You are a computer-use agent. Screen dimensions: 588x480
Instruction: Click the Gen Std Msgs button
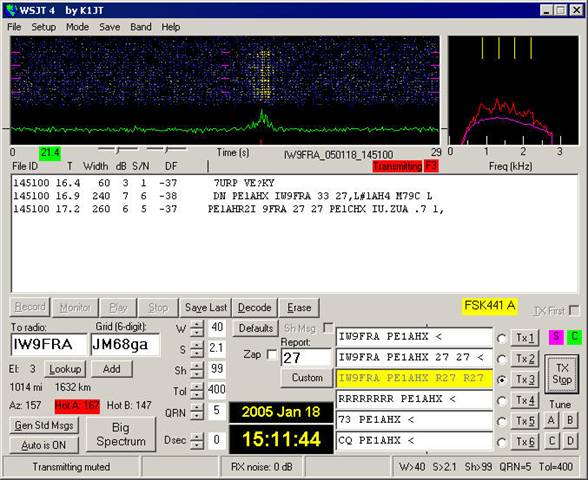[x=44, y=426]
